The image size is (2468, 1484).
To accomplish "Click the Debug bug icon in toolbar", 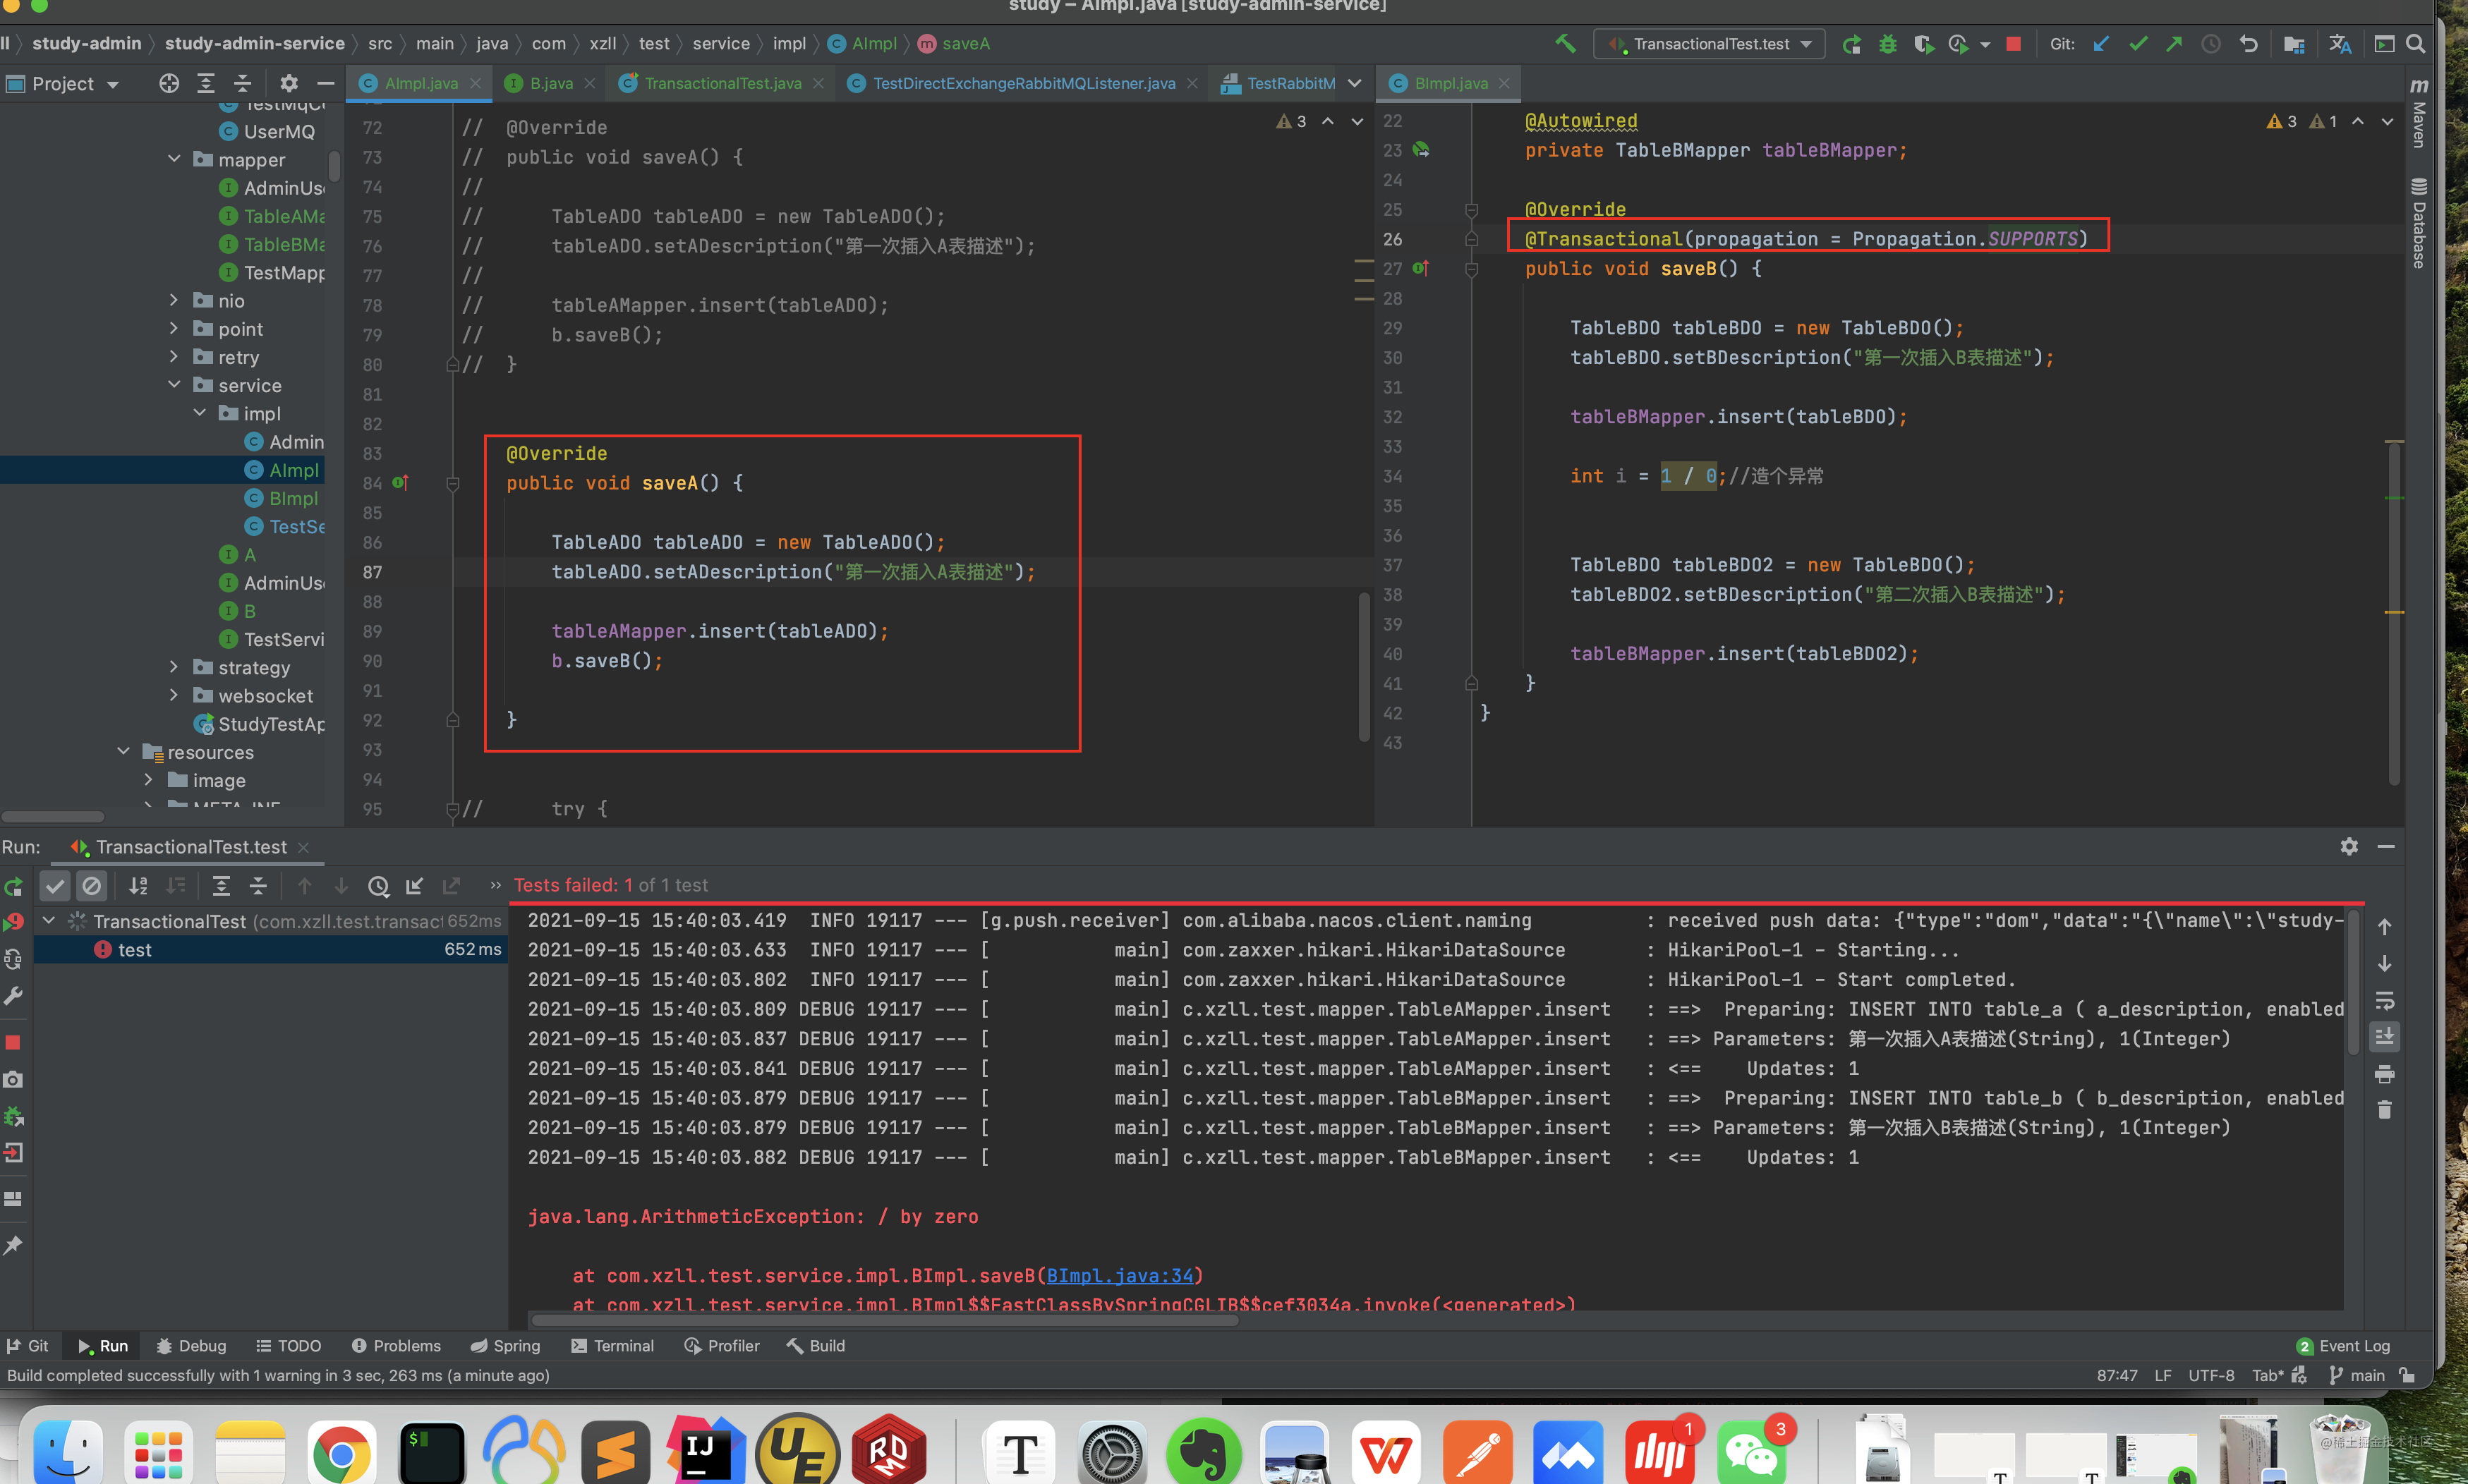I will point(1887,44).
